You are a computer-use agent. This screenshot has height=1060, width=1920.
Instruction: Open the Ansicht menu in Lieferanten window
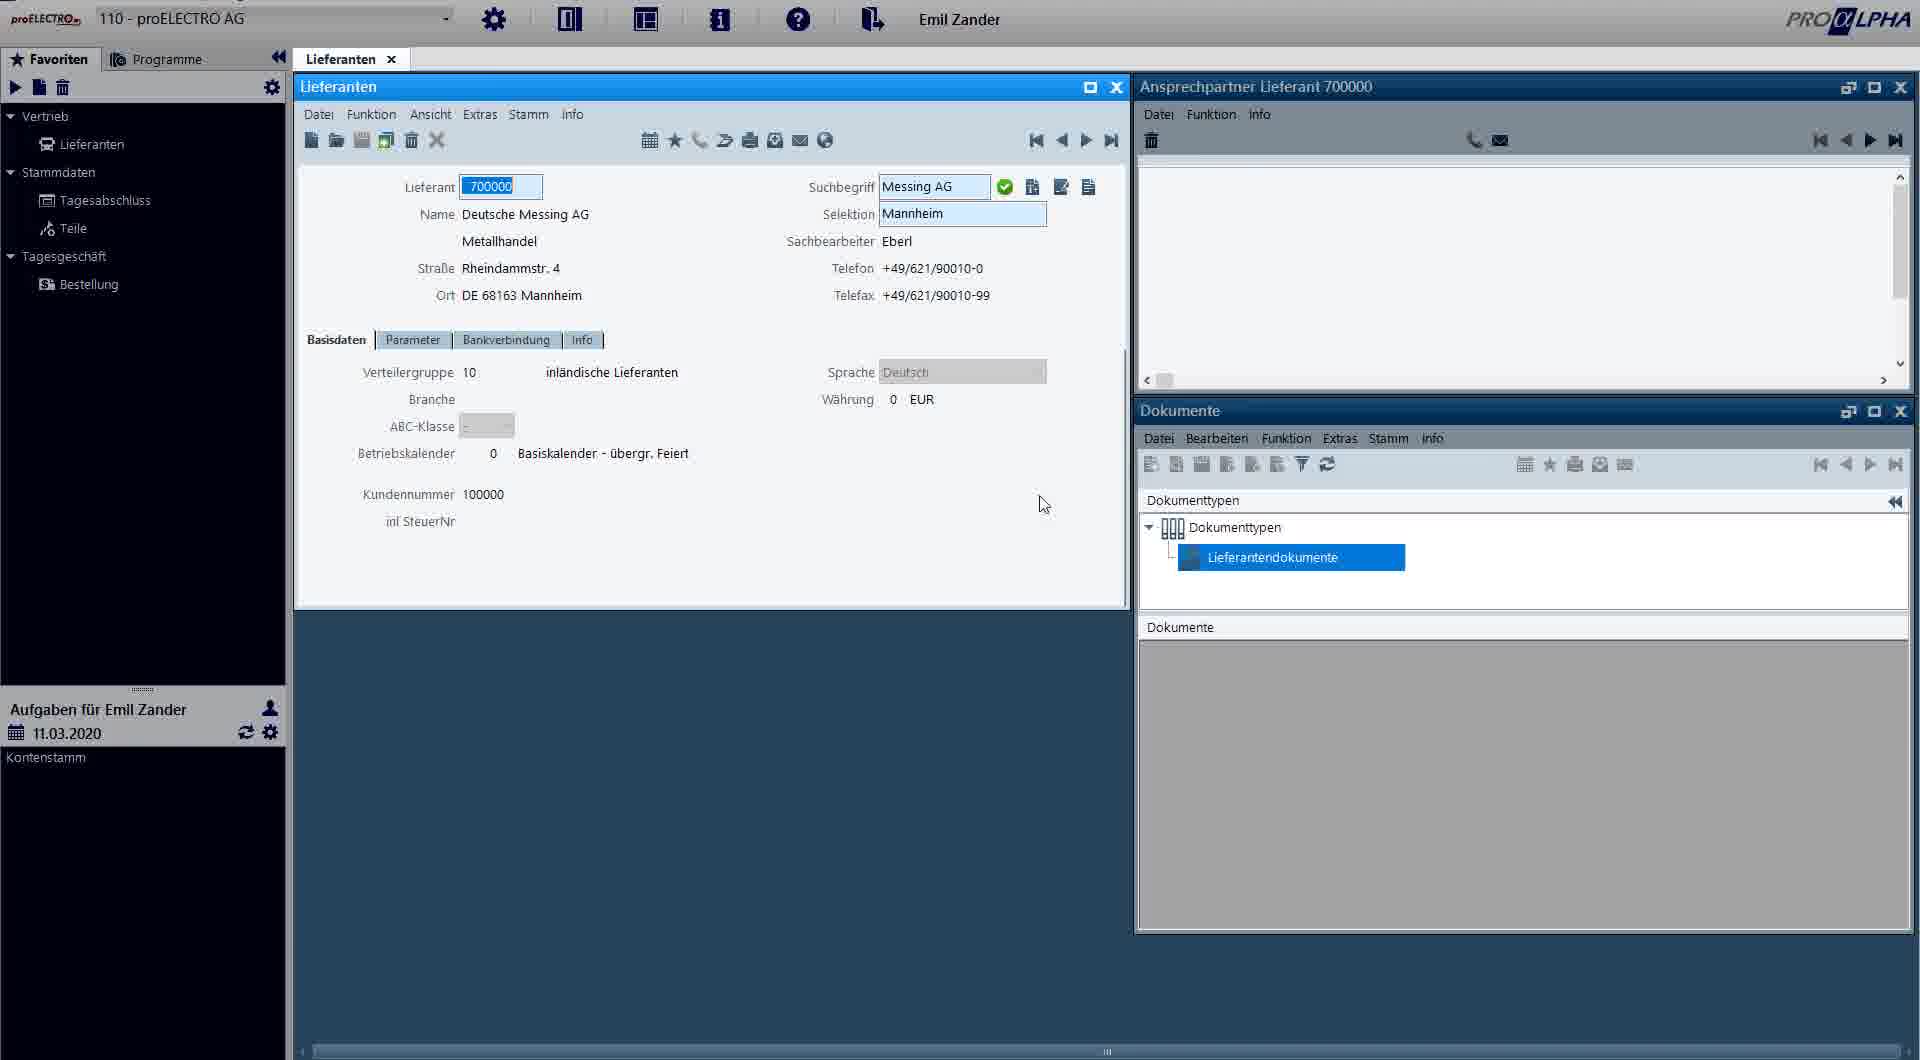tap(430, 114)
